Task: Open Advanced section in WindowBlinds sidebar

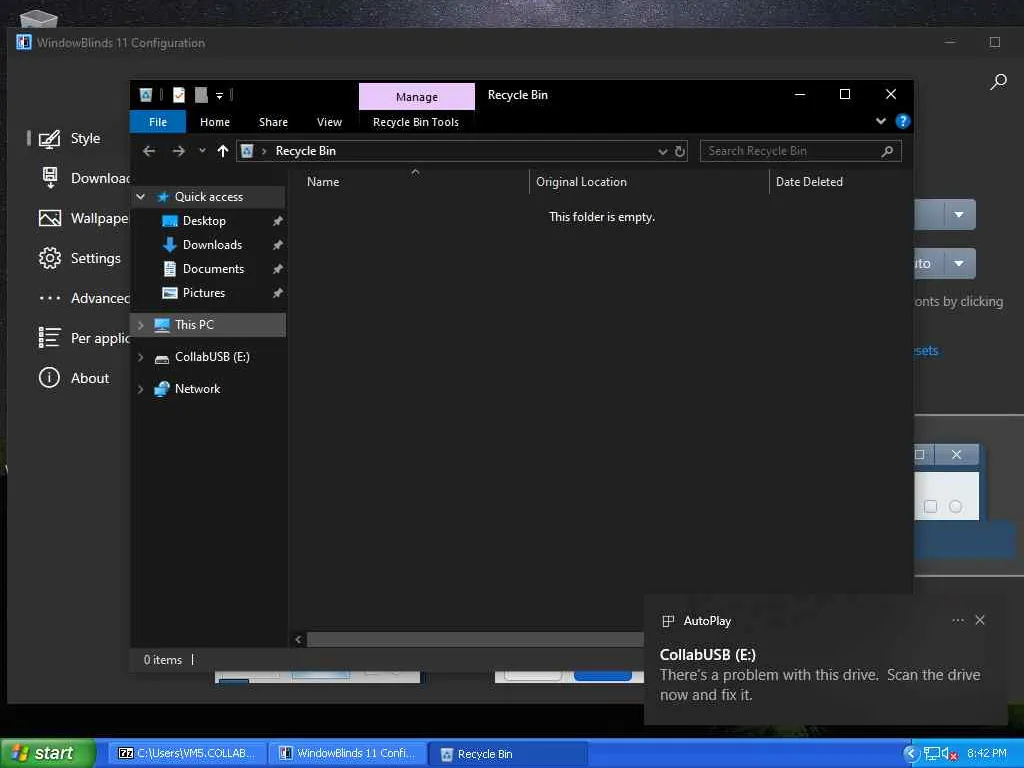Action: pyautogui.click(x=99, y=298)
